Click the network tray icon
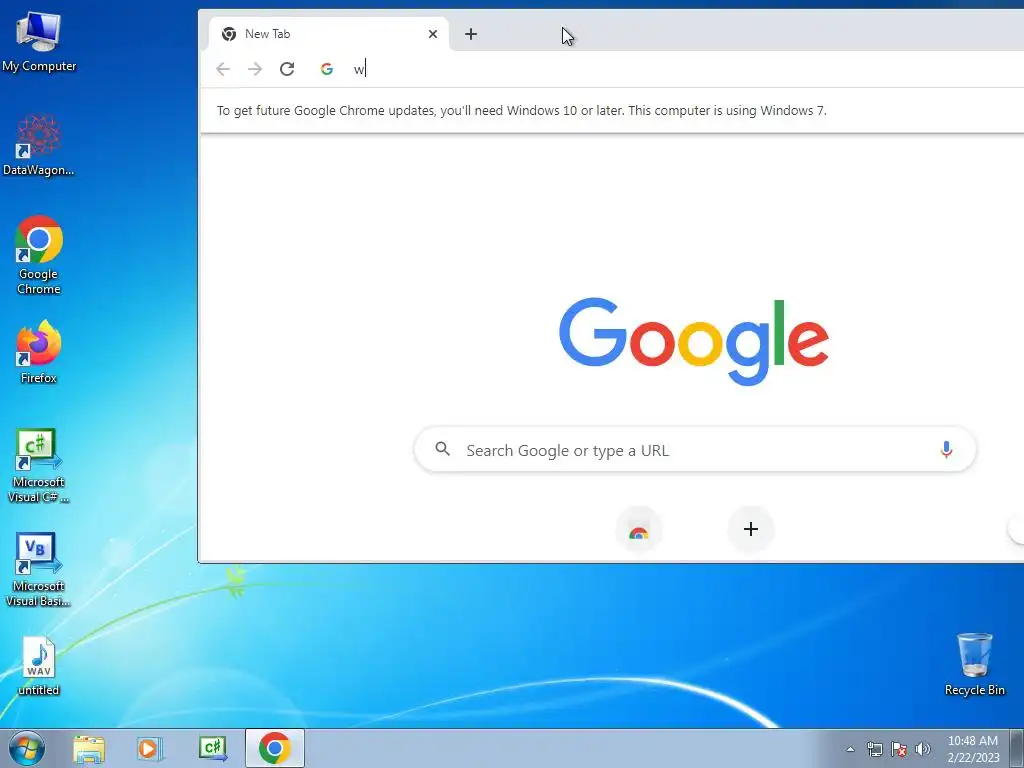Screen dimensions: 1024x768 click(874, 749)
